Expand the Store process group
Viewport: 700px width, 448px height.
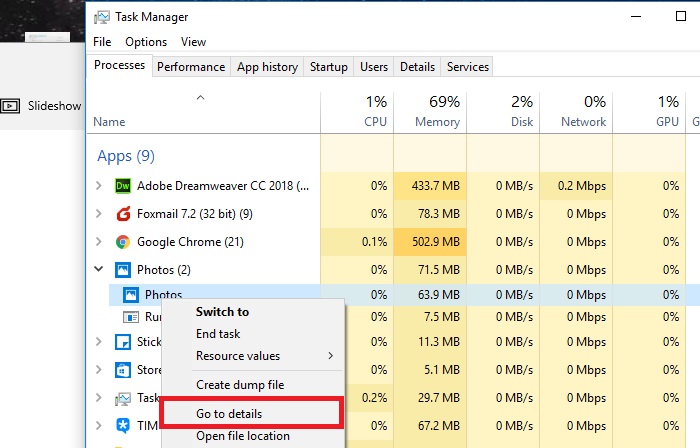(99, 369)
